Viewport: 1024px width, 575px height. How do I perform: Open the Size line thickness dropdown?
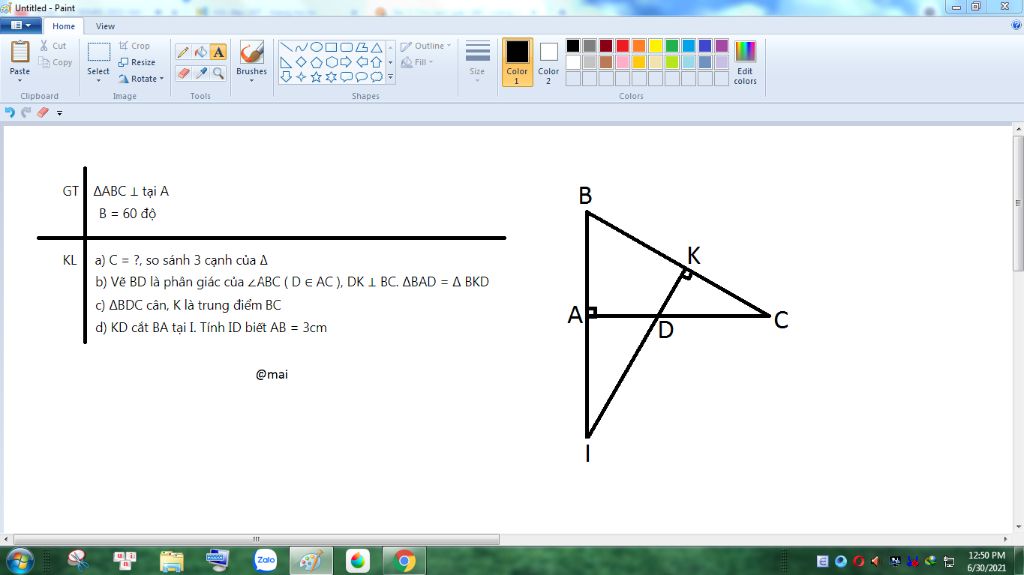click(477, 61)
